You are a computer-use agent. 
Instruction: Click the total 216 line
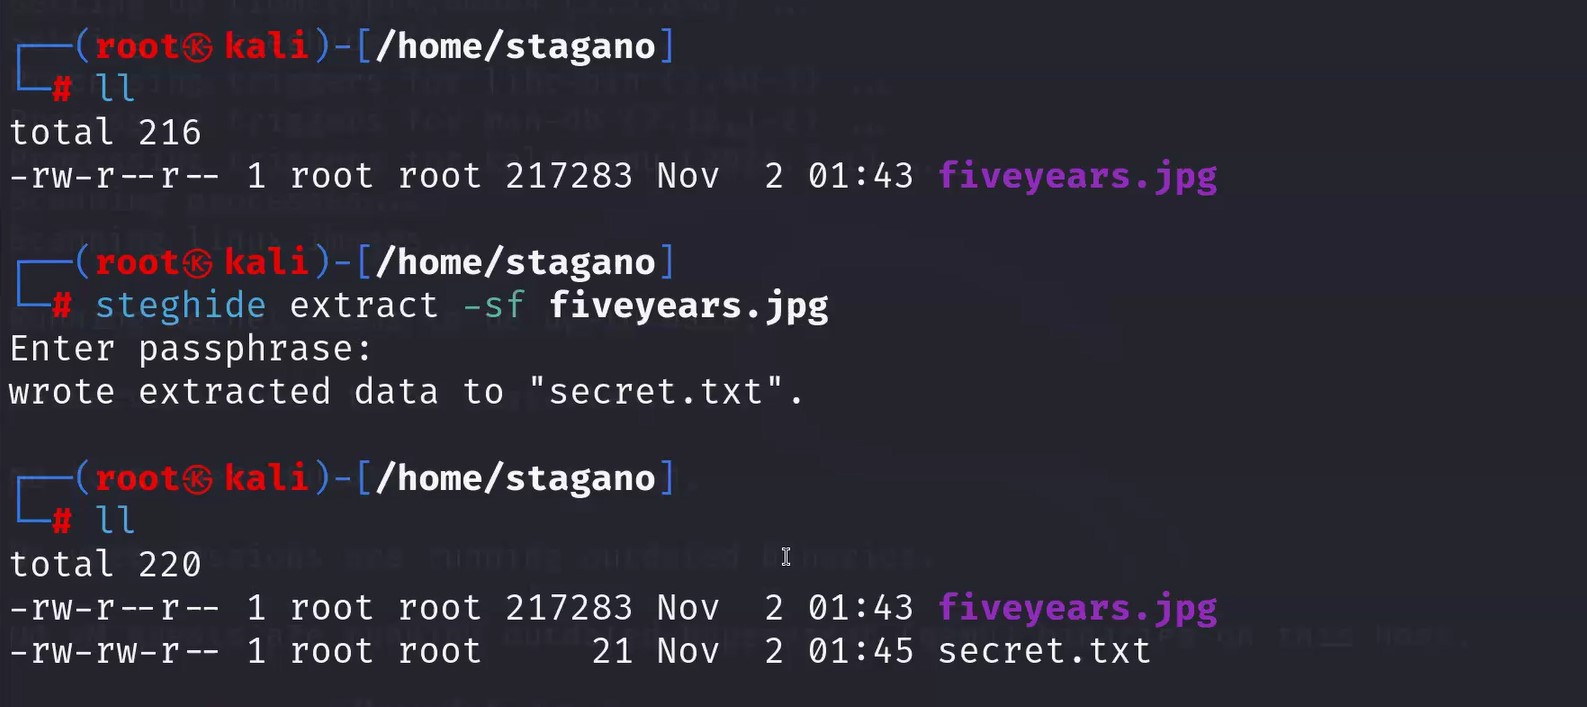105,133
